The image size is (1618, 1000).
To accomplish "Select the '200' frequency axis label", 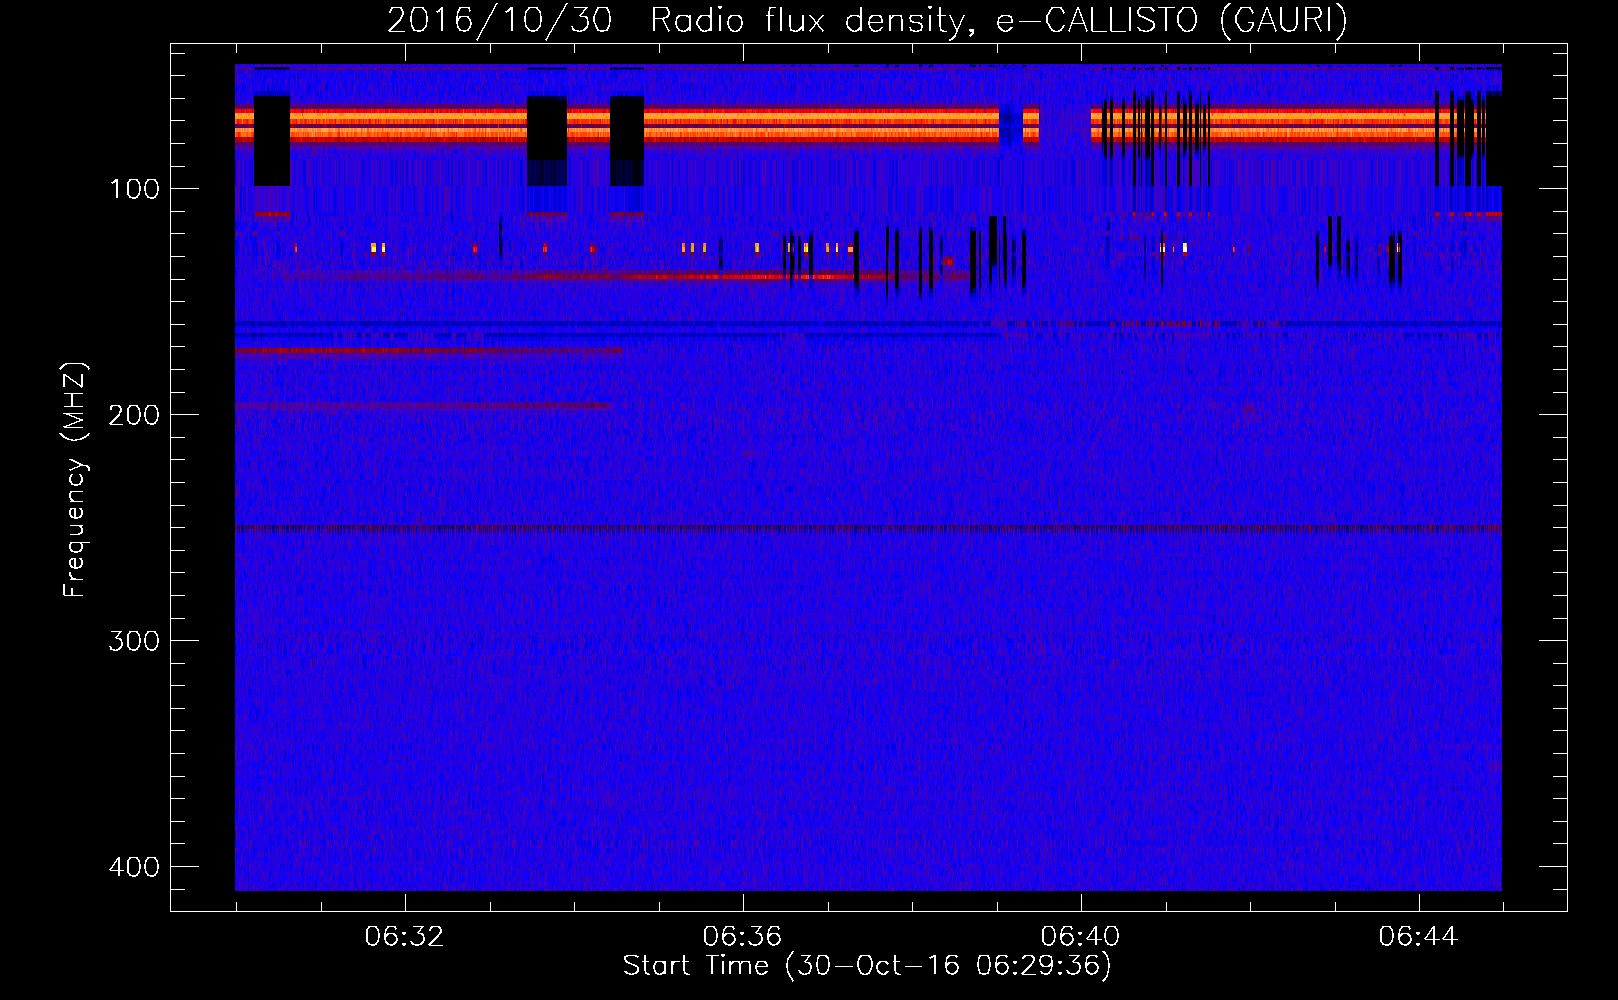I will point(134,415).
